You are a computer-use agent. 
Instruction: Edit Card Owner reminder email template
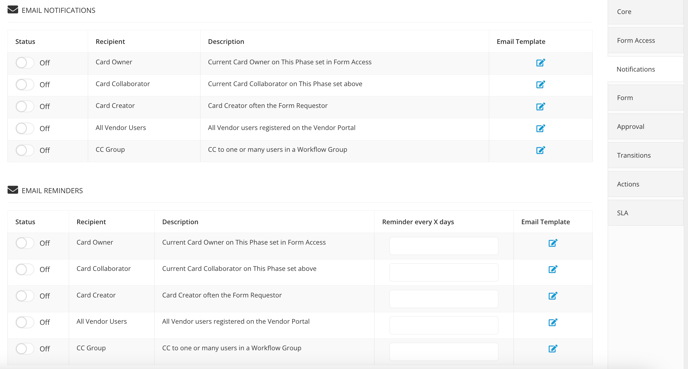point(552,243)
